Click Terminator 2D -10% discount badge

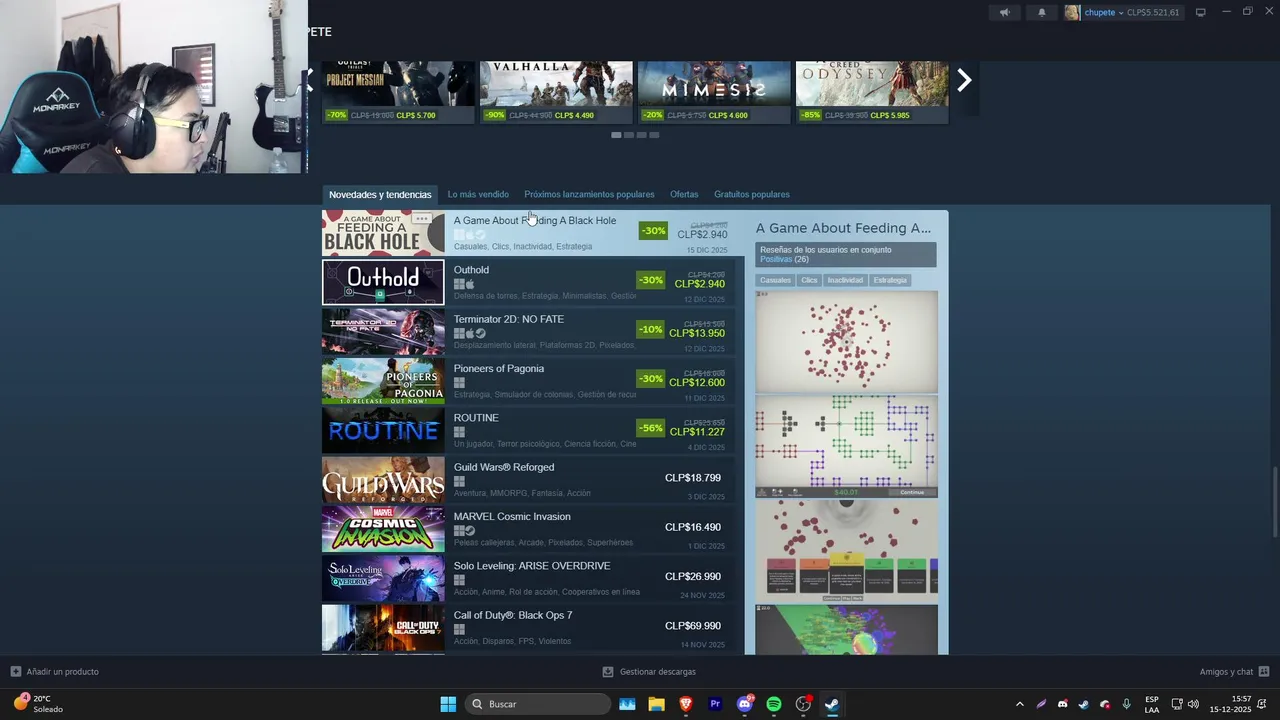coord(651,329)
